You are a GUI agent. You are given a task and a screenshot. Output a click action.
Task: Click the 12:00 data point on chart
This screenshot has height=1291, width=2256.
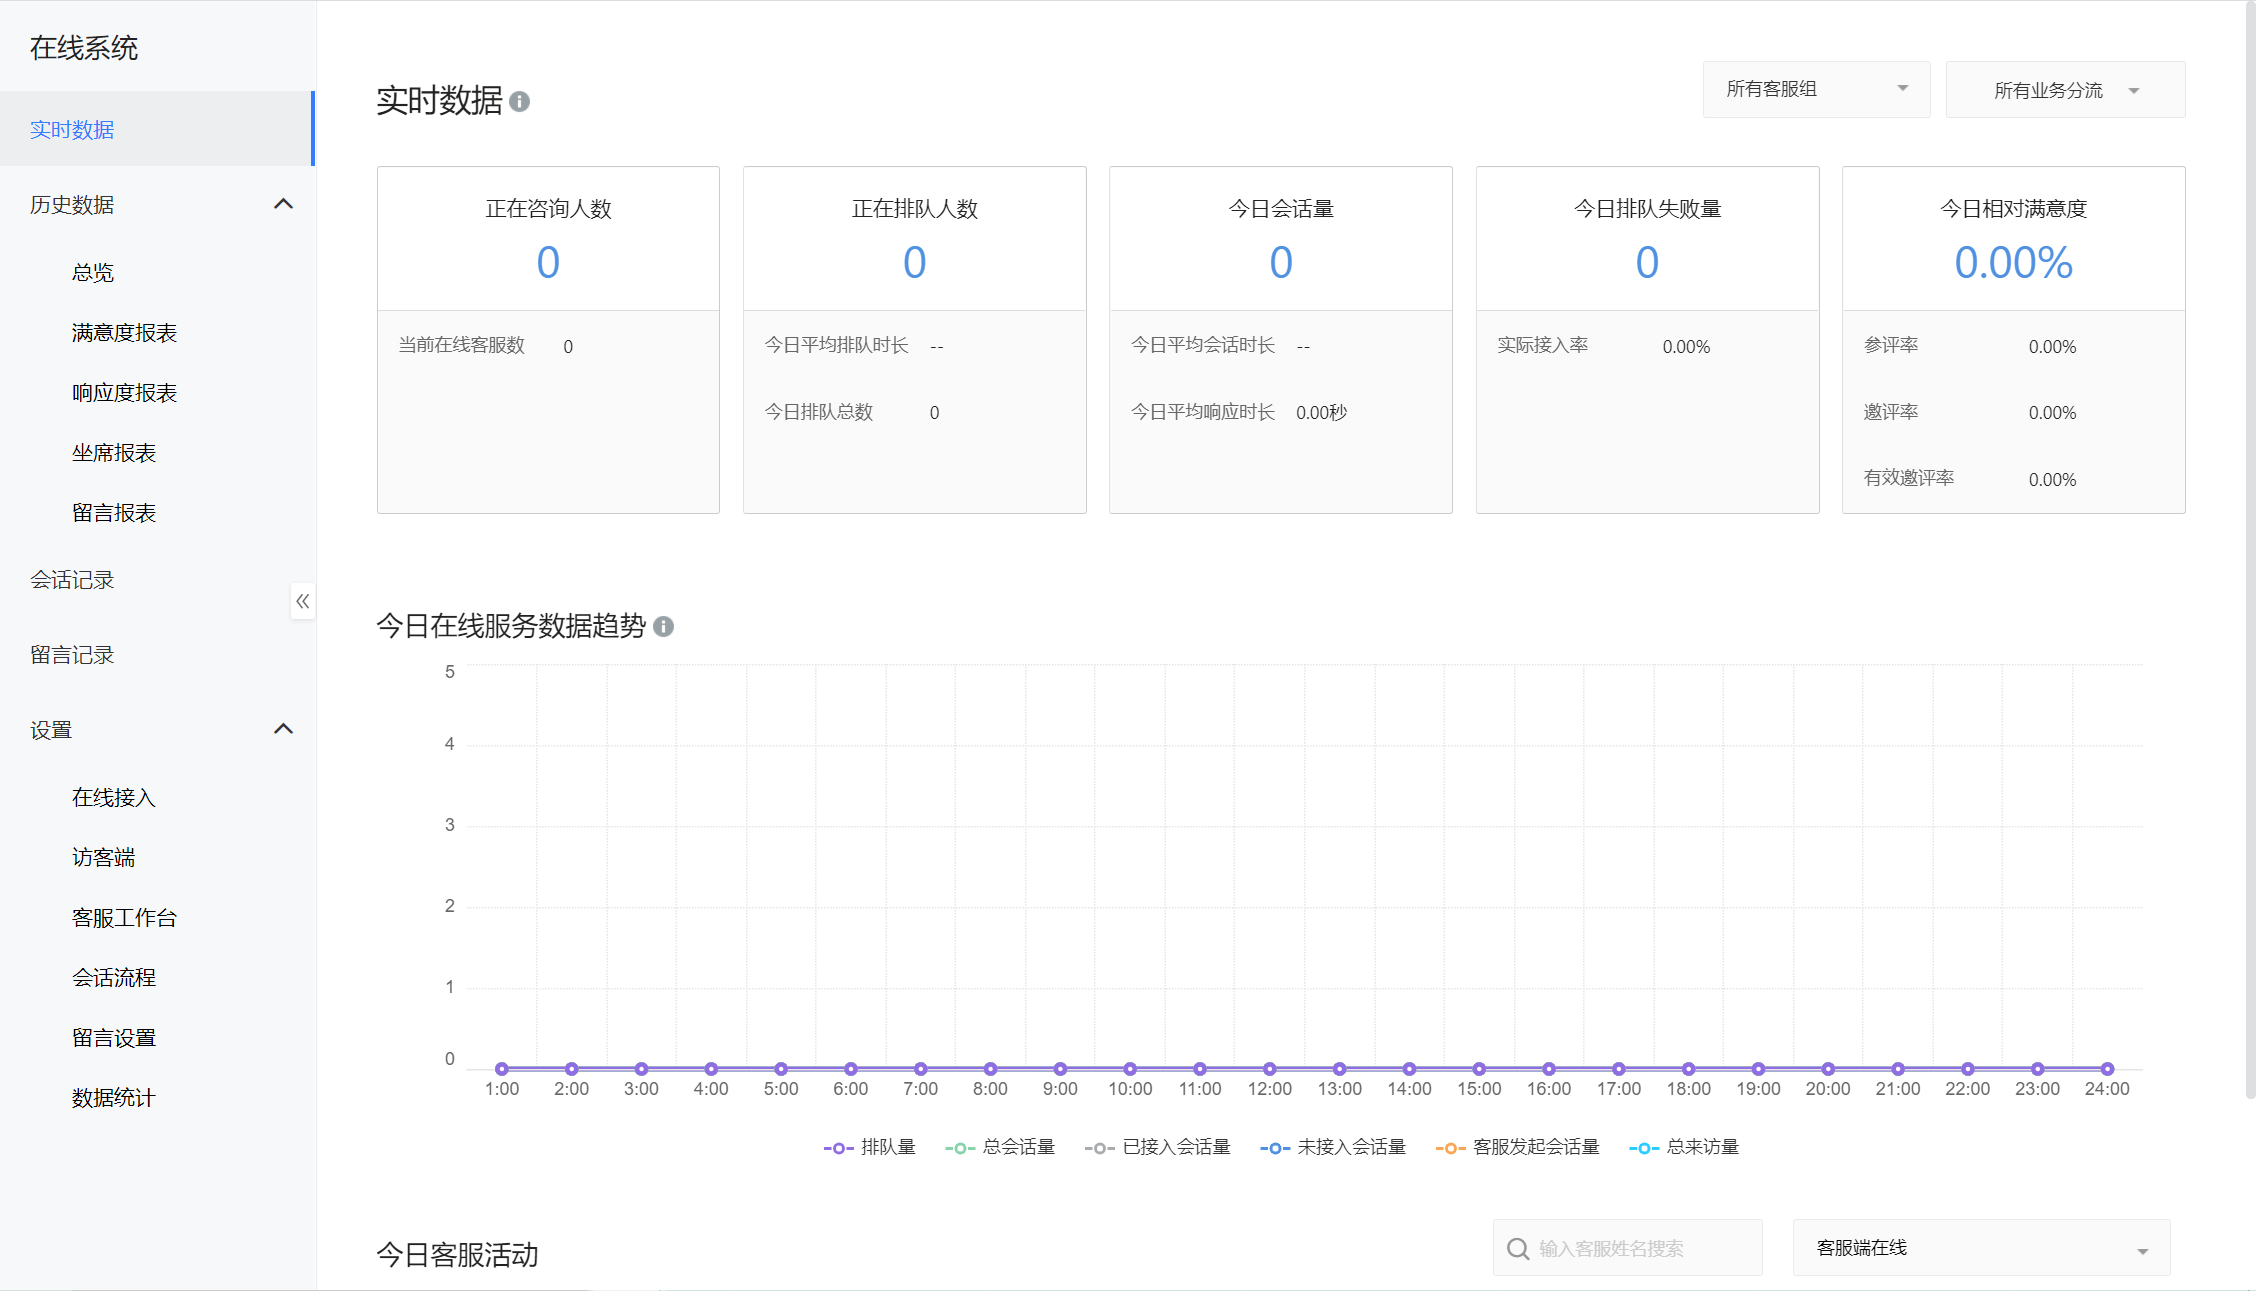[x=1269, y=1068]
